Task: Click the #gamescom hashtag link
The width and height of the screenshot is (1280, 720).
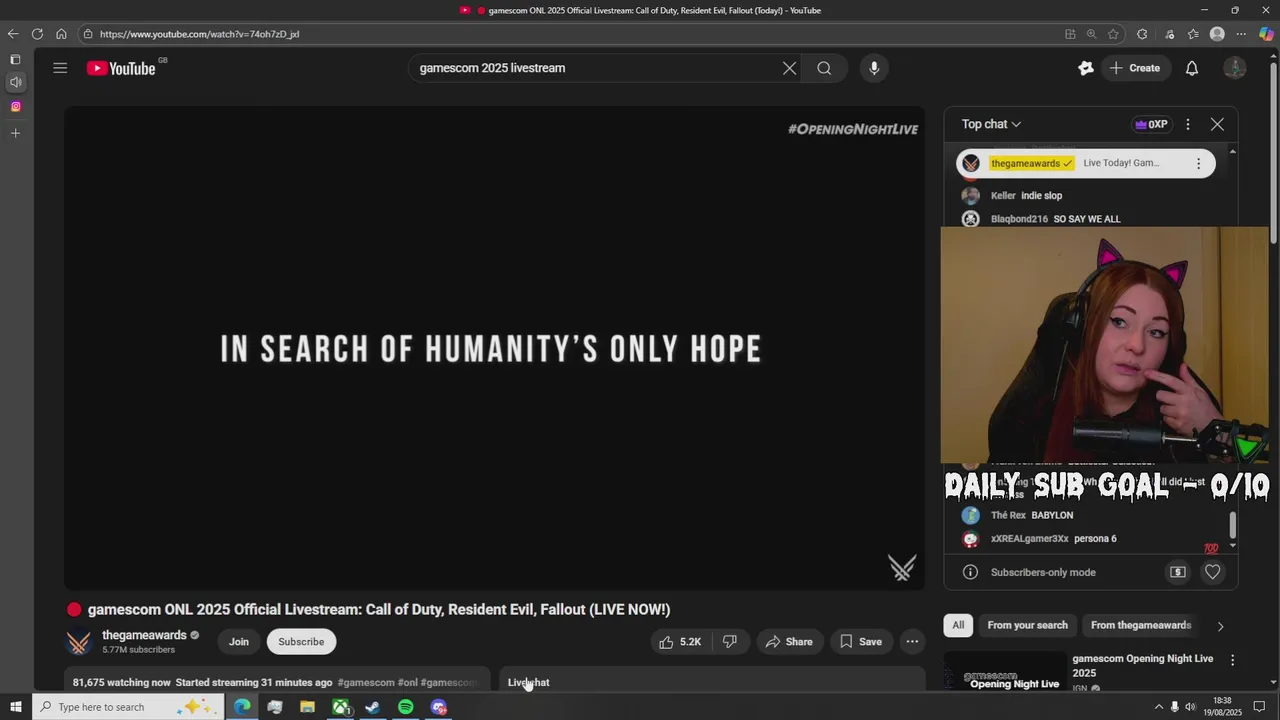Action: pyautogui.click(x=366, y=683)
